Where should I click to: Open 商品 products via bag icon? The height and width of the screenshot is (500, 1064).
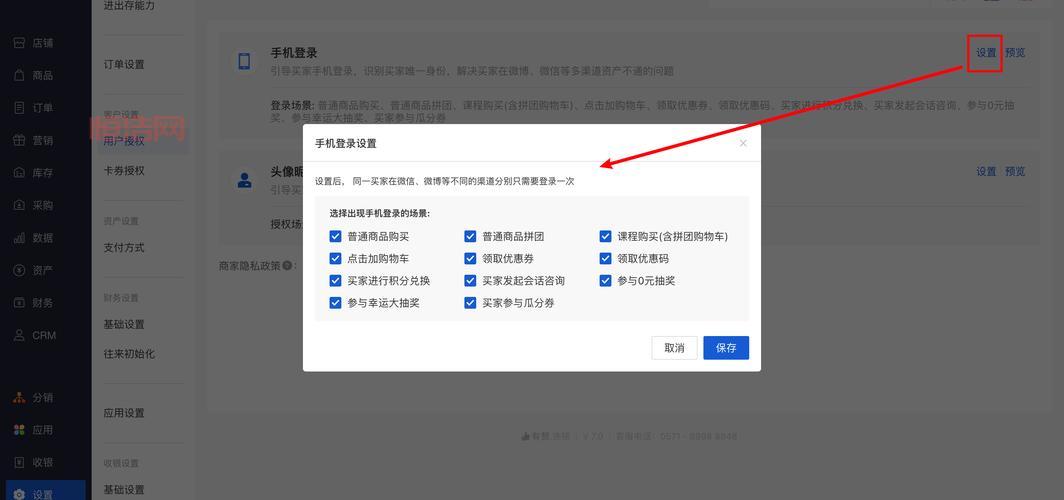19,76
